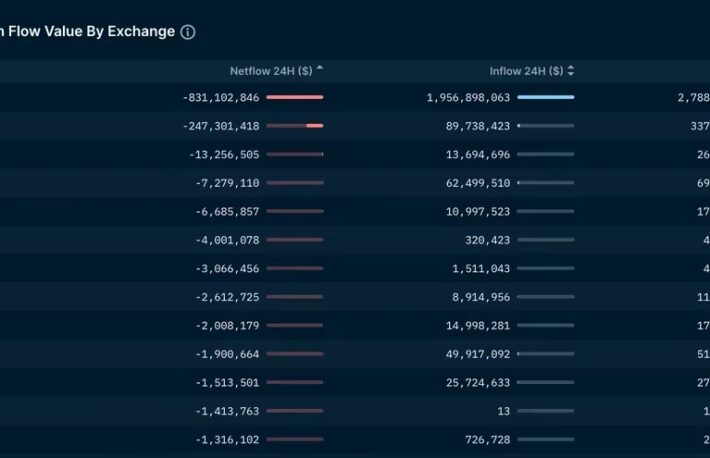Screen dimensions: 710x458
Task: Sort by Netflow 24H column arrow
Action: (320, 68)
